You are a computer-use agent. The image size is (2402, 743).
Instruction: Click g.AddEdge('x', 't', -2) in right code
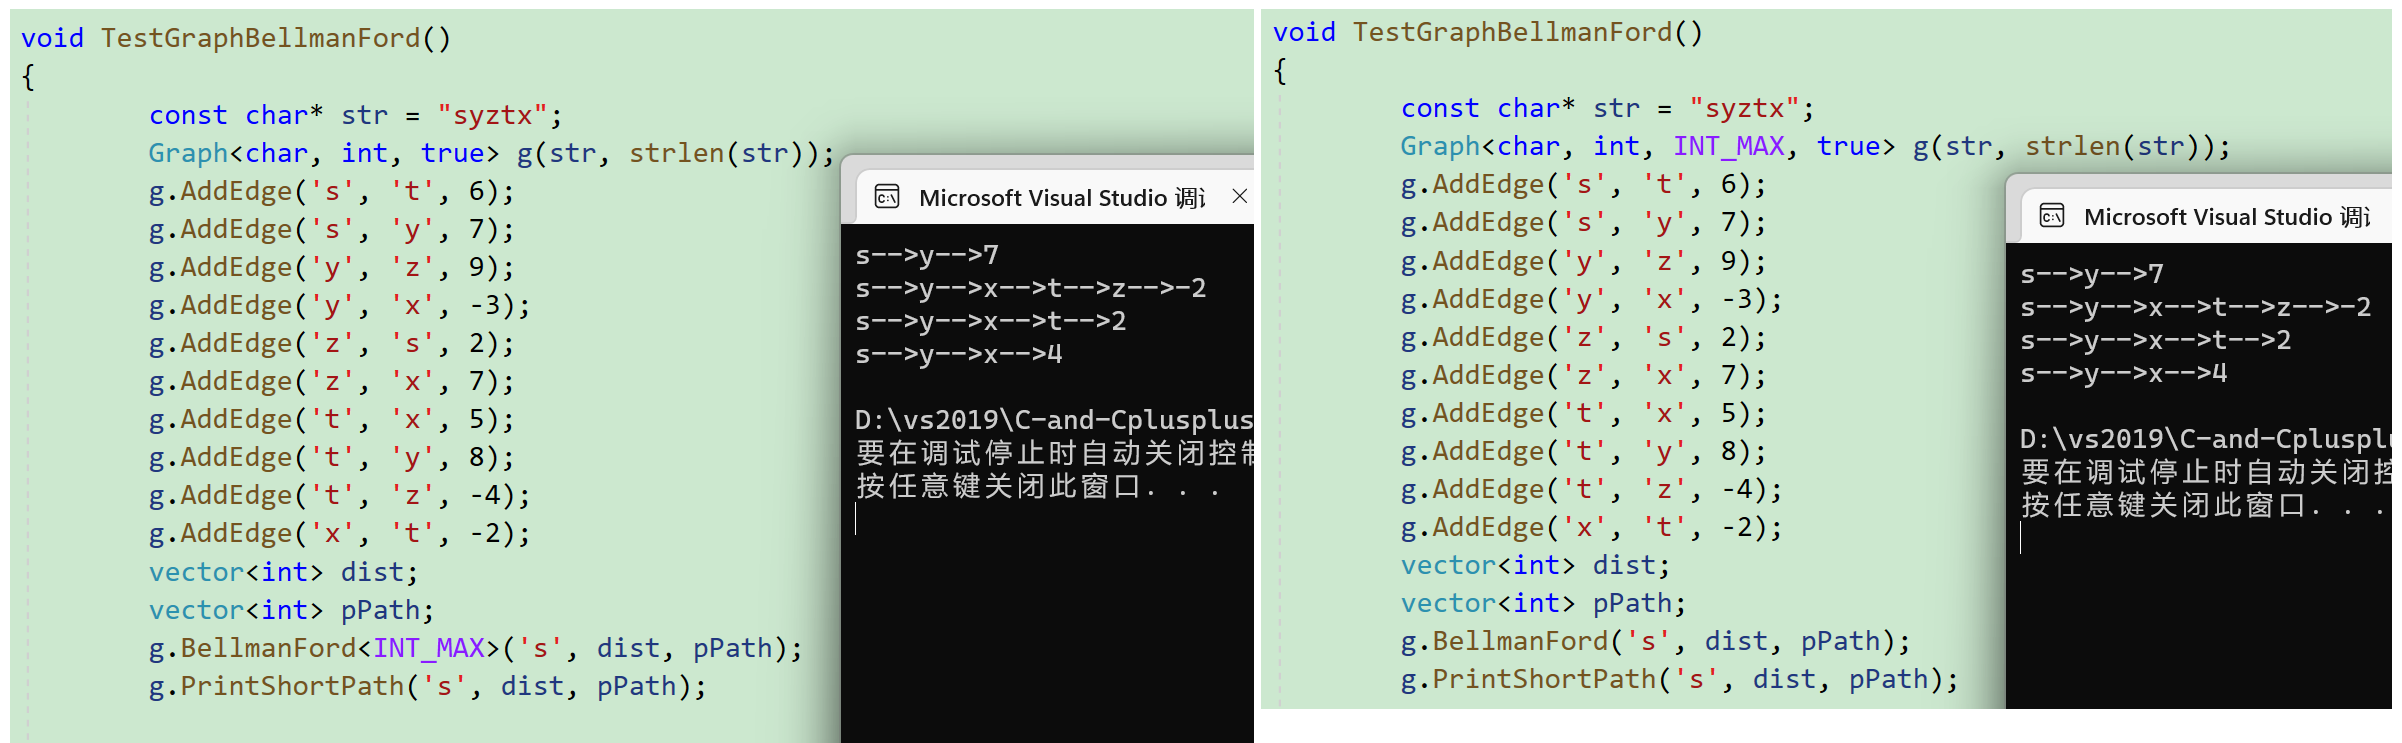[1592, 527]
